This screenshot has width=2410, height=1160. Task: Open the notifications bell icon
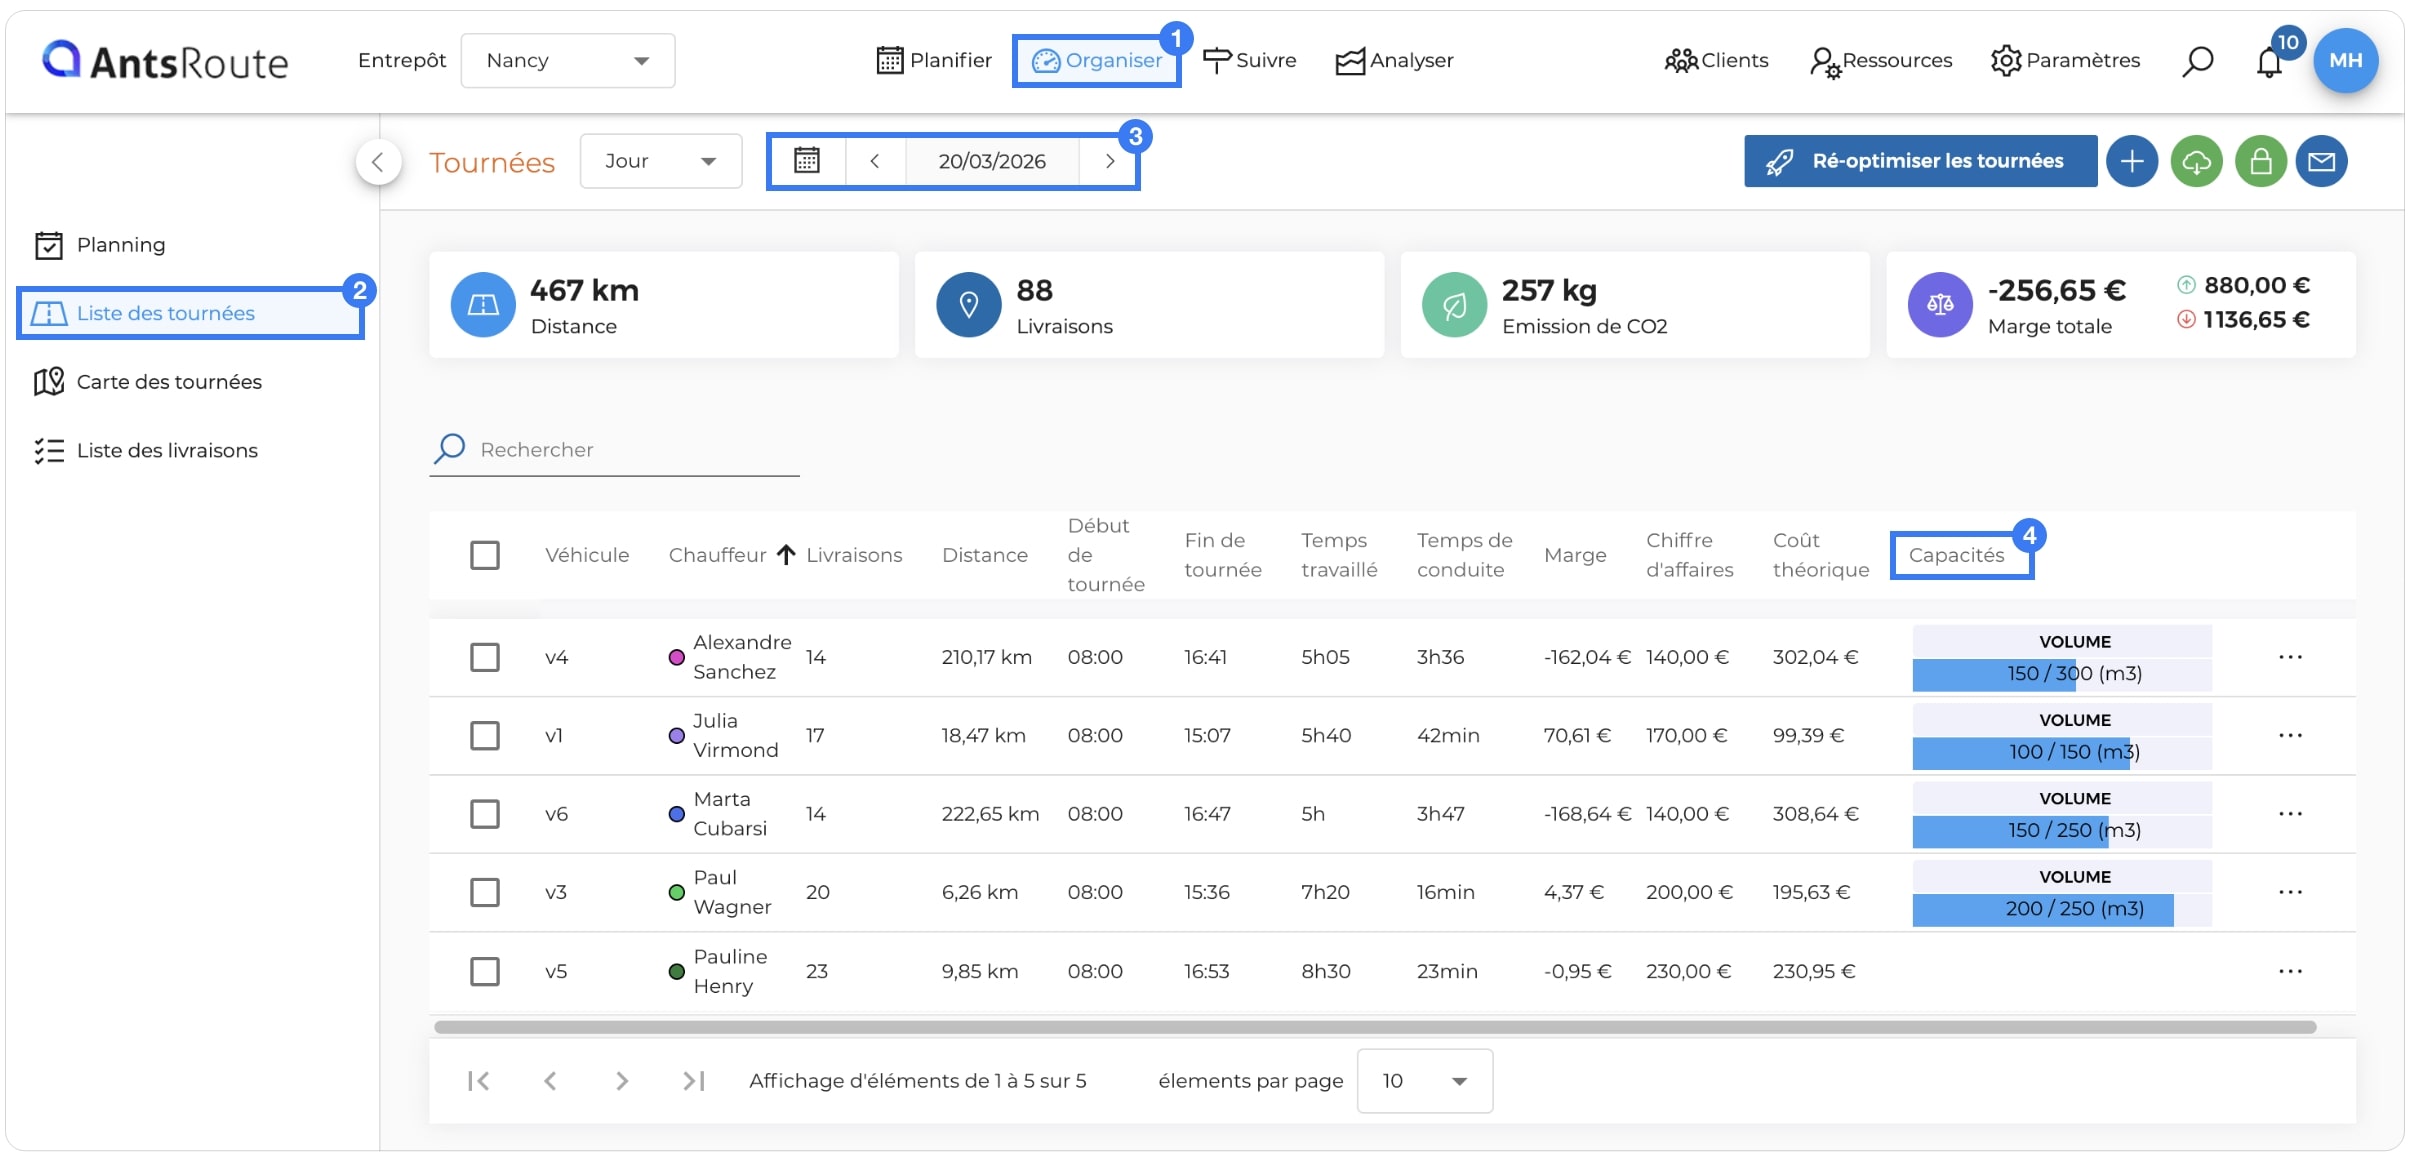pos(2269,62)
